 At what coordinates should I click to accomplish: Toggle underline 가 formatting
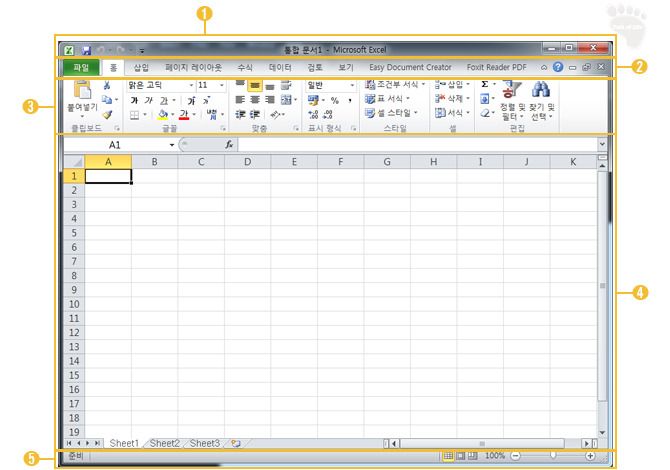[164, 101]
